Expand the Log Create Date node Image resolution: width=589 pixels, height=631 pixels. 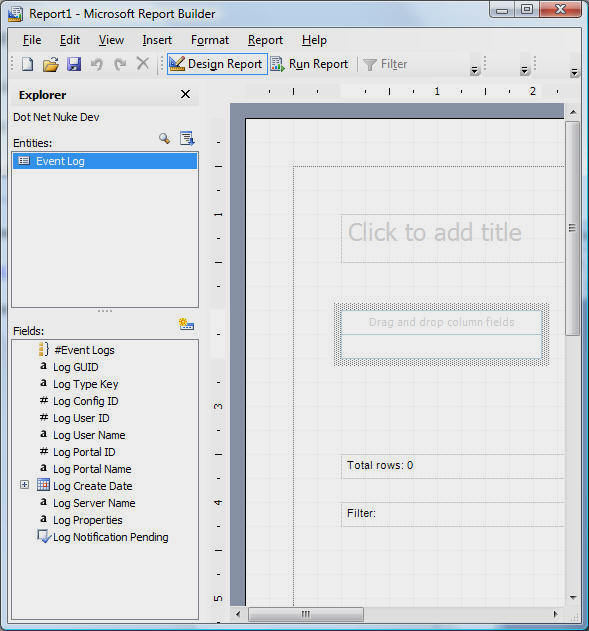(x=25, y=485)
